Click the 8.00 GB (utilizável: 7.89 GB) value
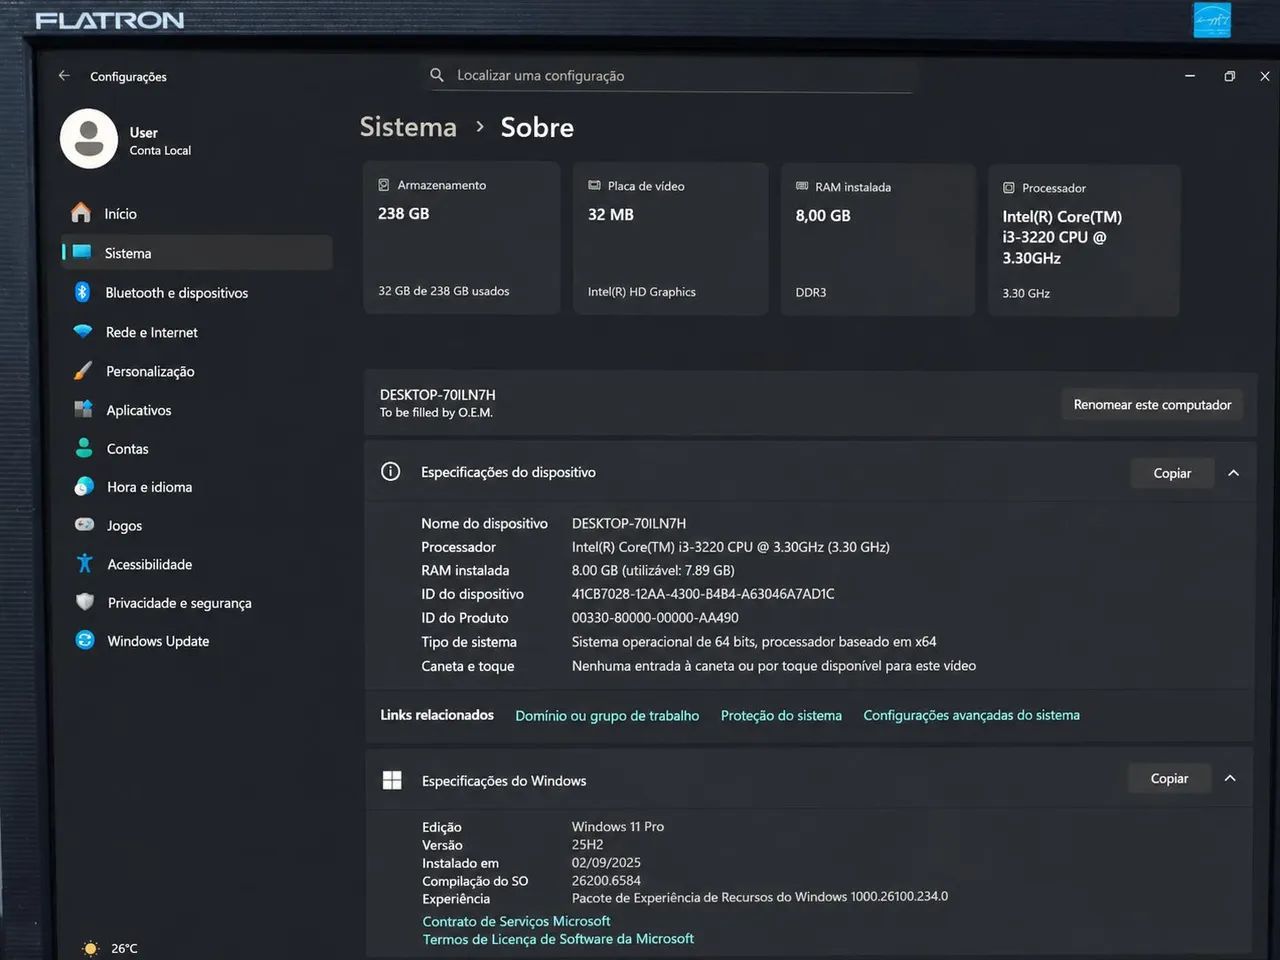The height and width of the screenshot is (960, 1280). pyautogui.click(x=653, y=570)
